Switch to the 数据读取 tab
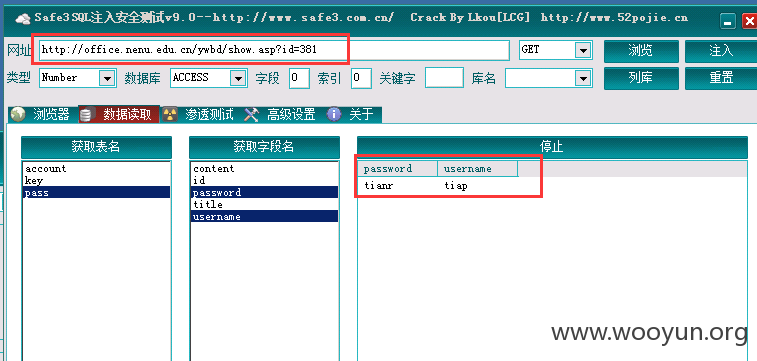Image resolution: width=757 pixels, height=361 pixels. tap(119, 114)
